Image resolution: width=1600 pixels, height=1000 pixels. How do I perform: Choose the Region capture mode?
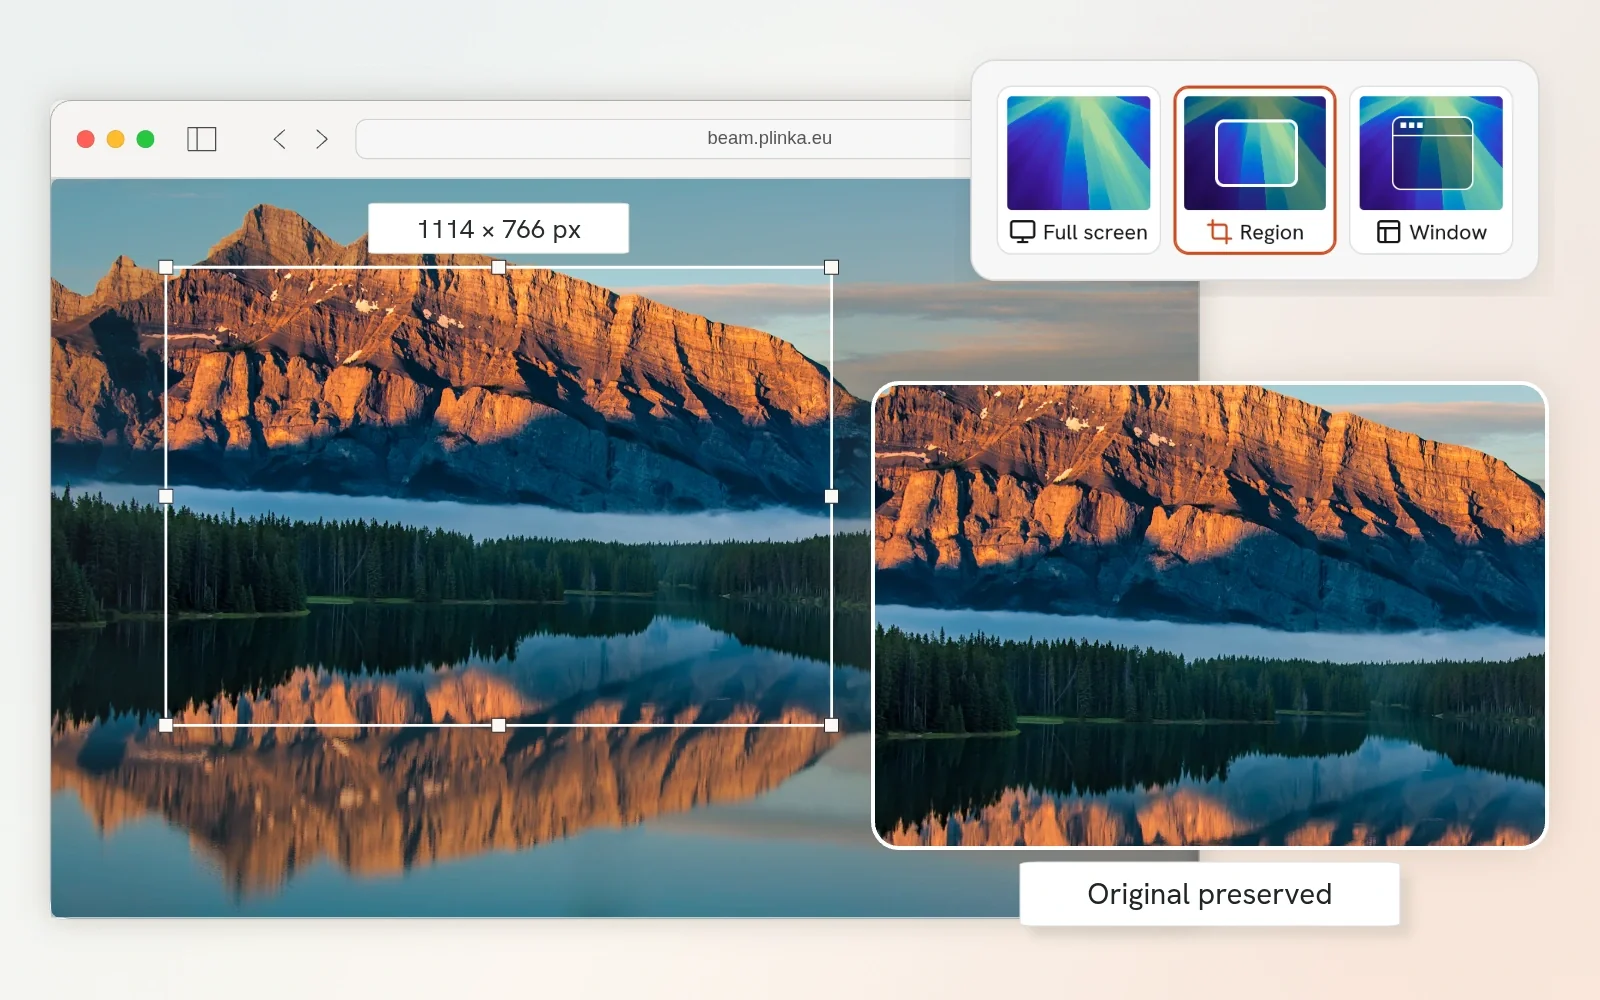[x=1255, y=170]
